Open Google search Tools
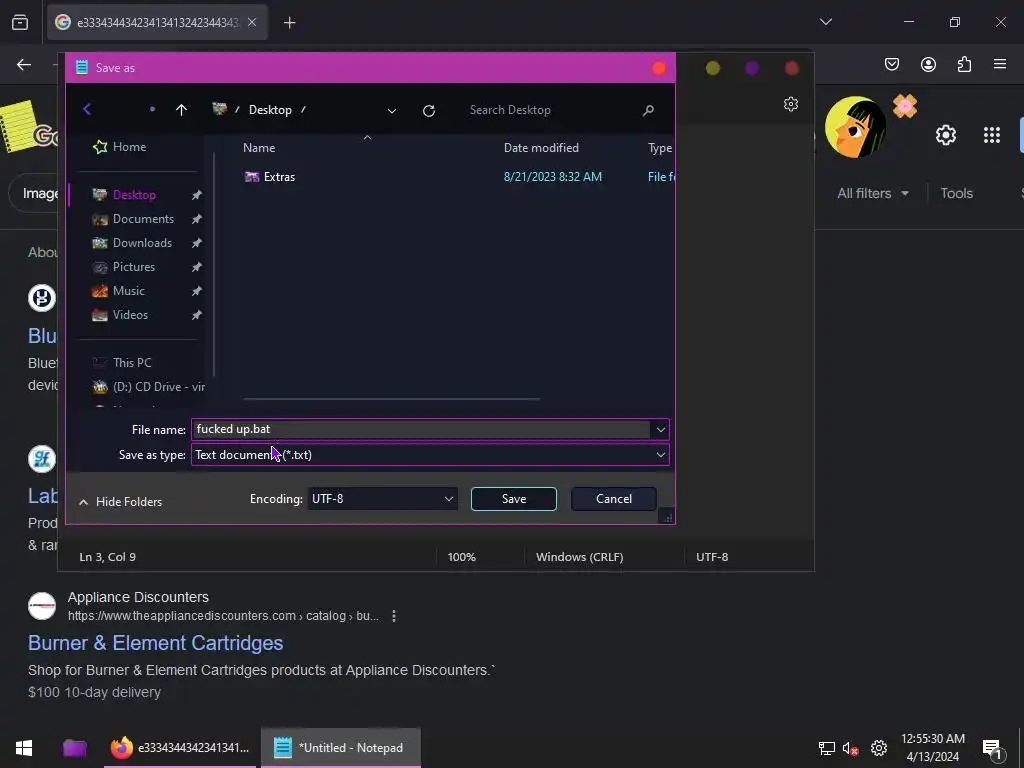 [956, 193]
